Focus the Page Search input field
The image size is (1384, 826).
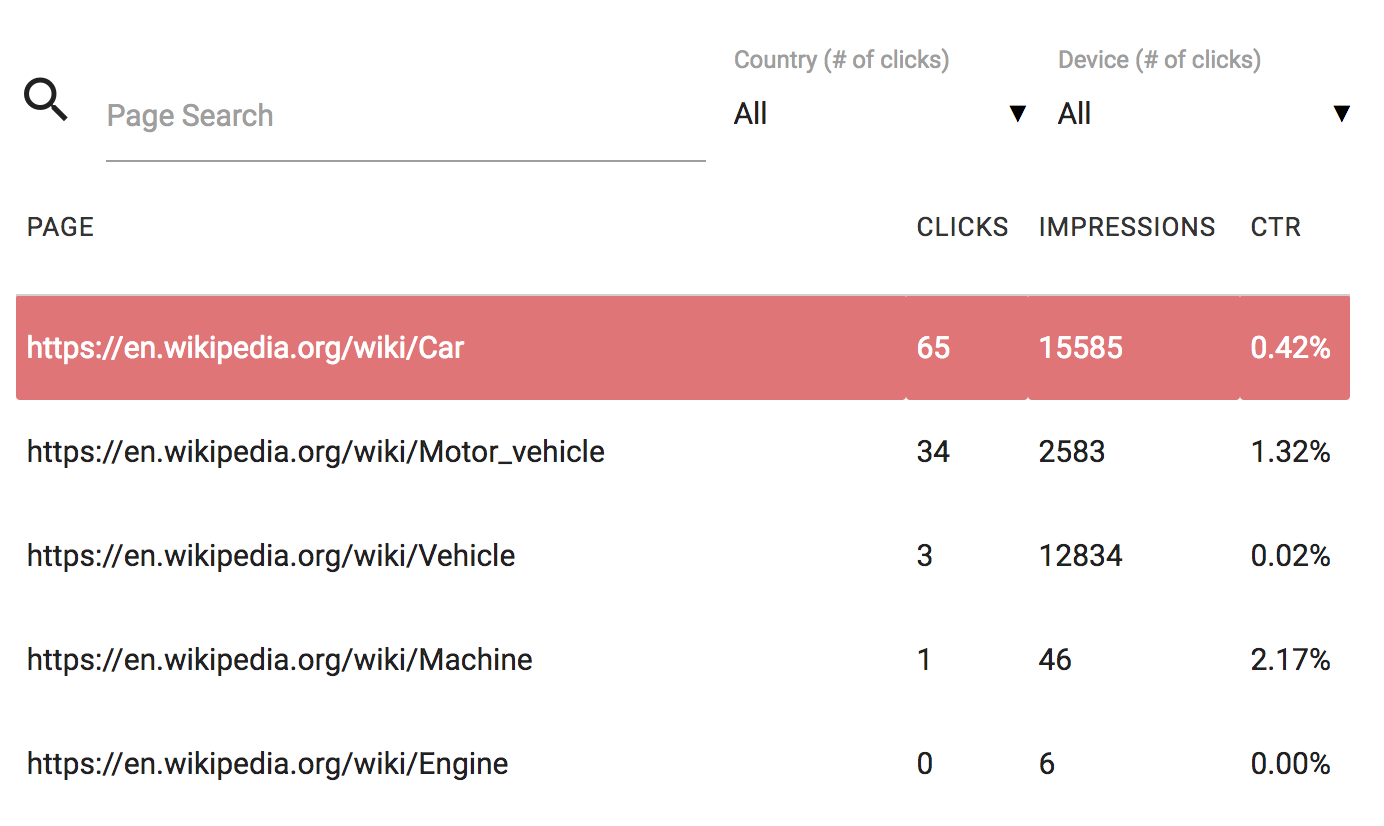click(405, 116)
